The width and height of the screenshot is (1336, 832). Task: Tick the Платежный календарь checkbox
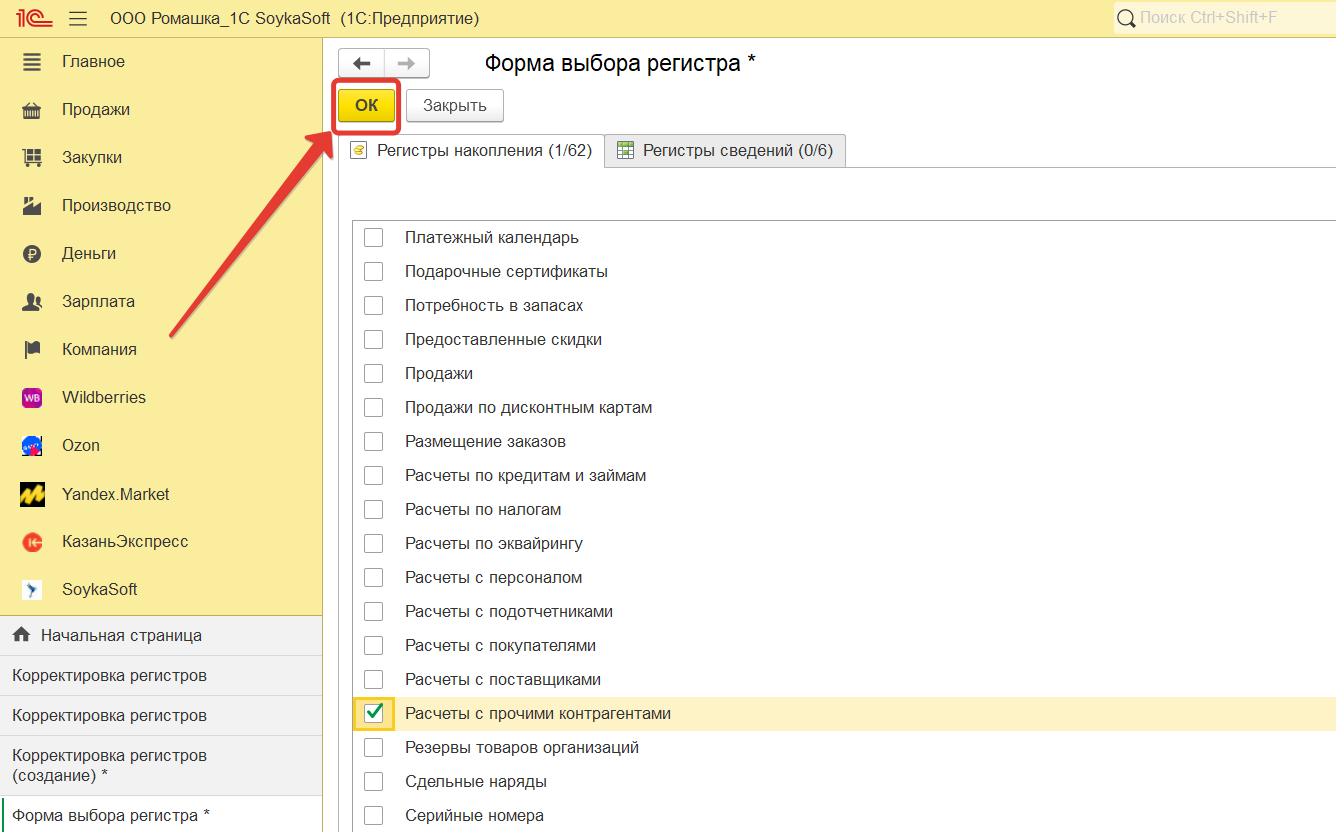(x=373, y=238)
